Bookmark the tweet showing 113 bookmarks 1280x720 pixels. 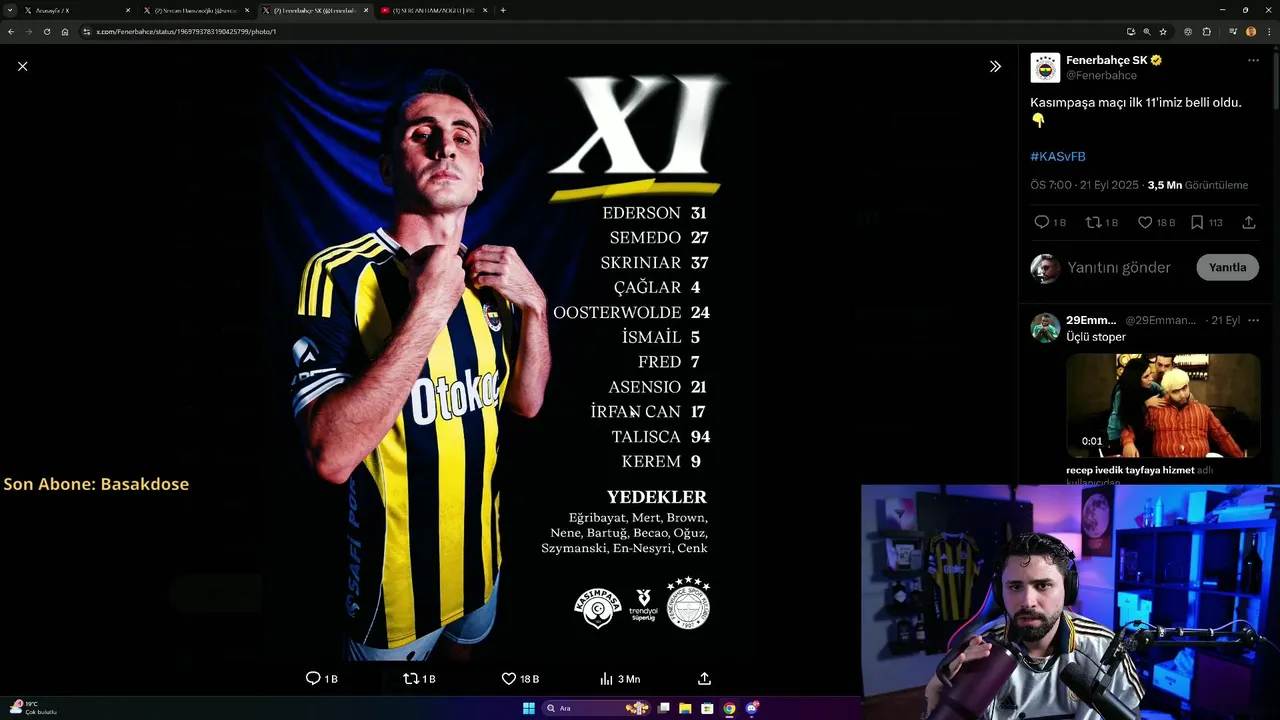click(x=1197, y=222)
